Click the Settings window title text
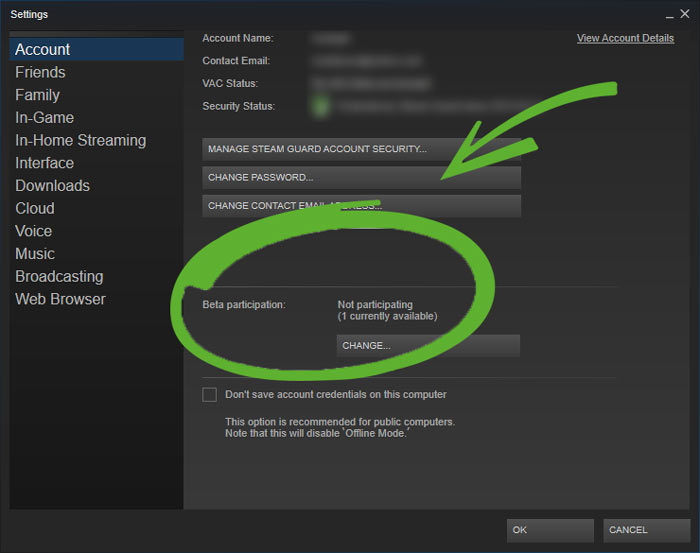The image size is (700, 553). click(x=29, y=14)
